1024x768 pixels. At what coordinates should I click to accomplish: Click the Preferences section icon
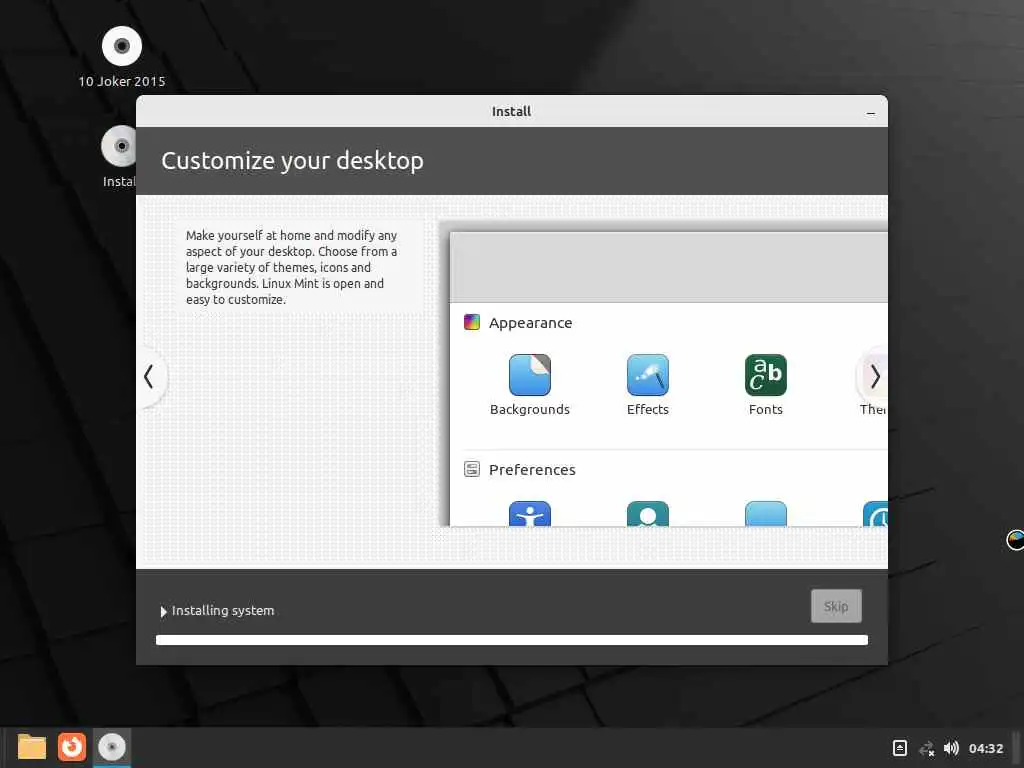[472, 469]
